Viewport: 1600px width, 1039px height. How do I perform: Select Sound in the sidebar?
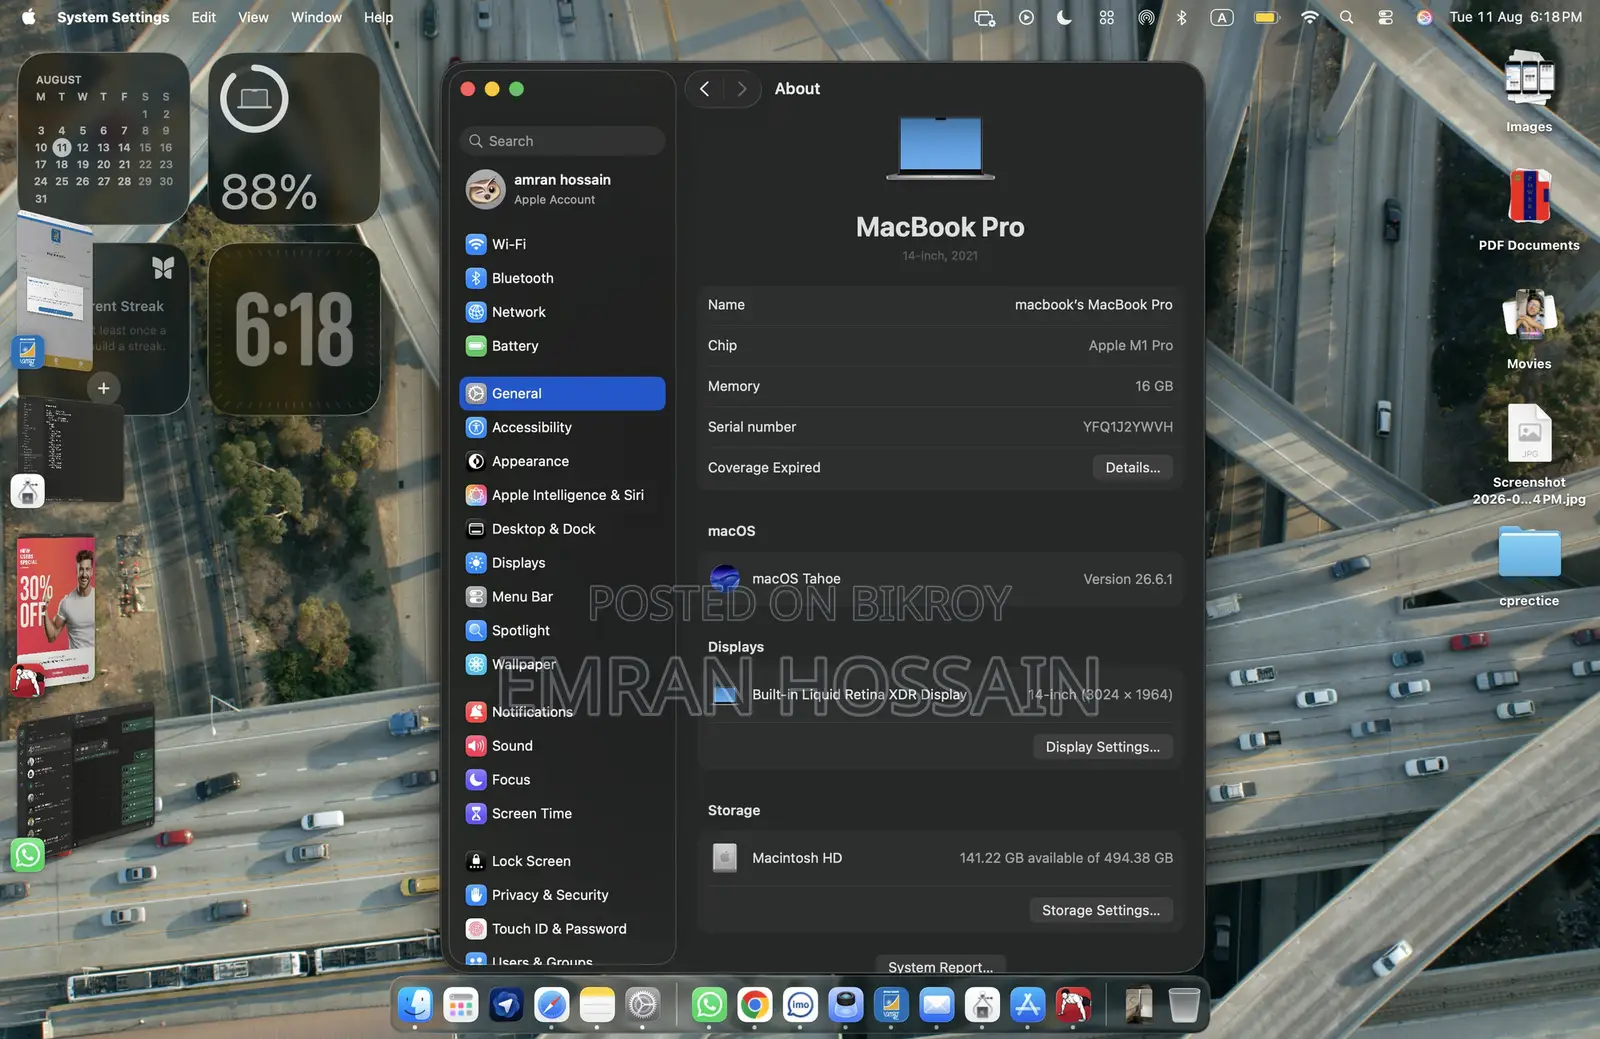click(562, 746)
